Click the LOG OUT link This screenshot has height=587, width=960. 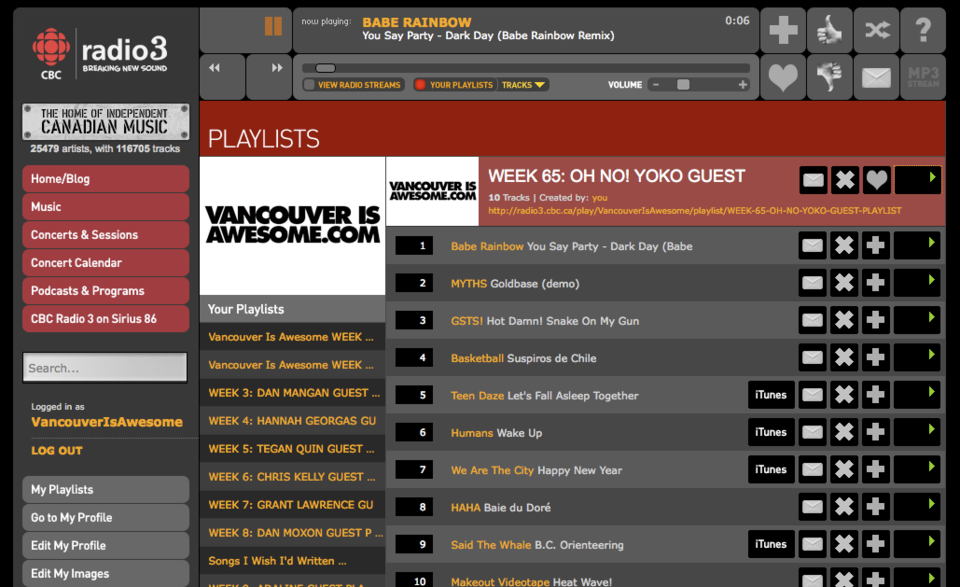tap(56, 451)
